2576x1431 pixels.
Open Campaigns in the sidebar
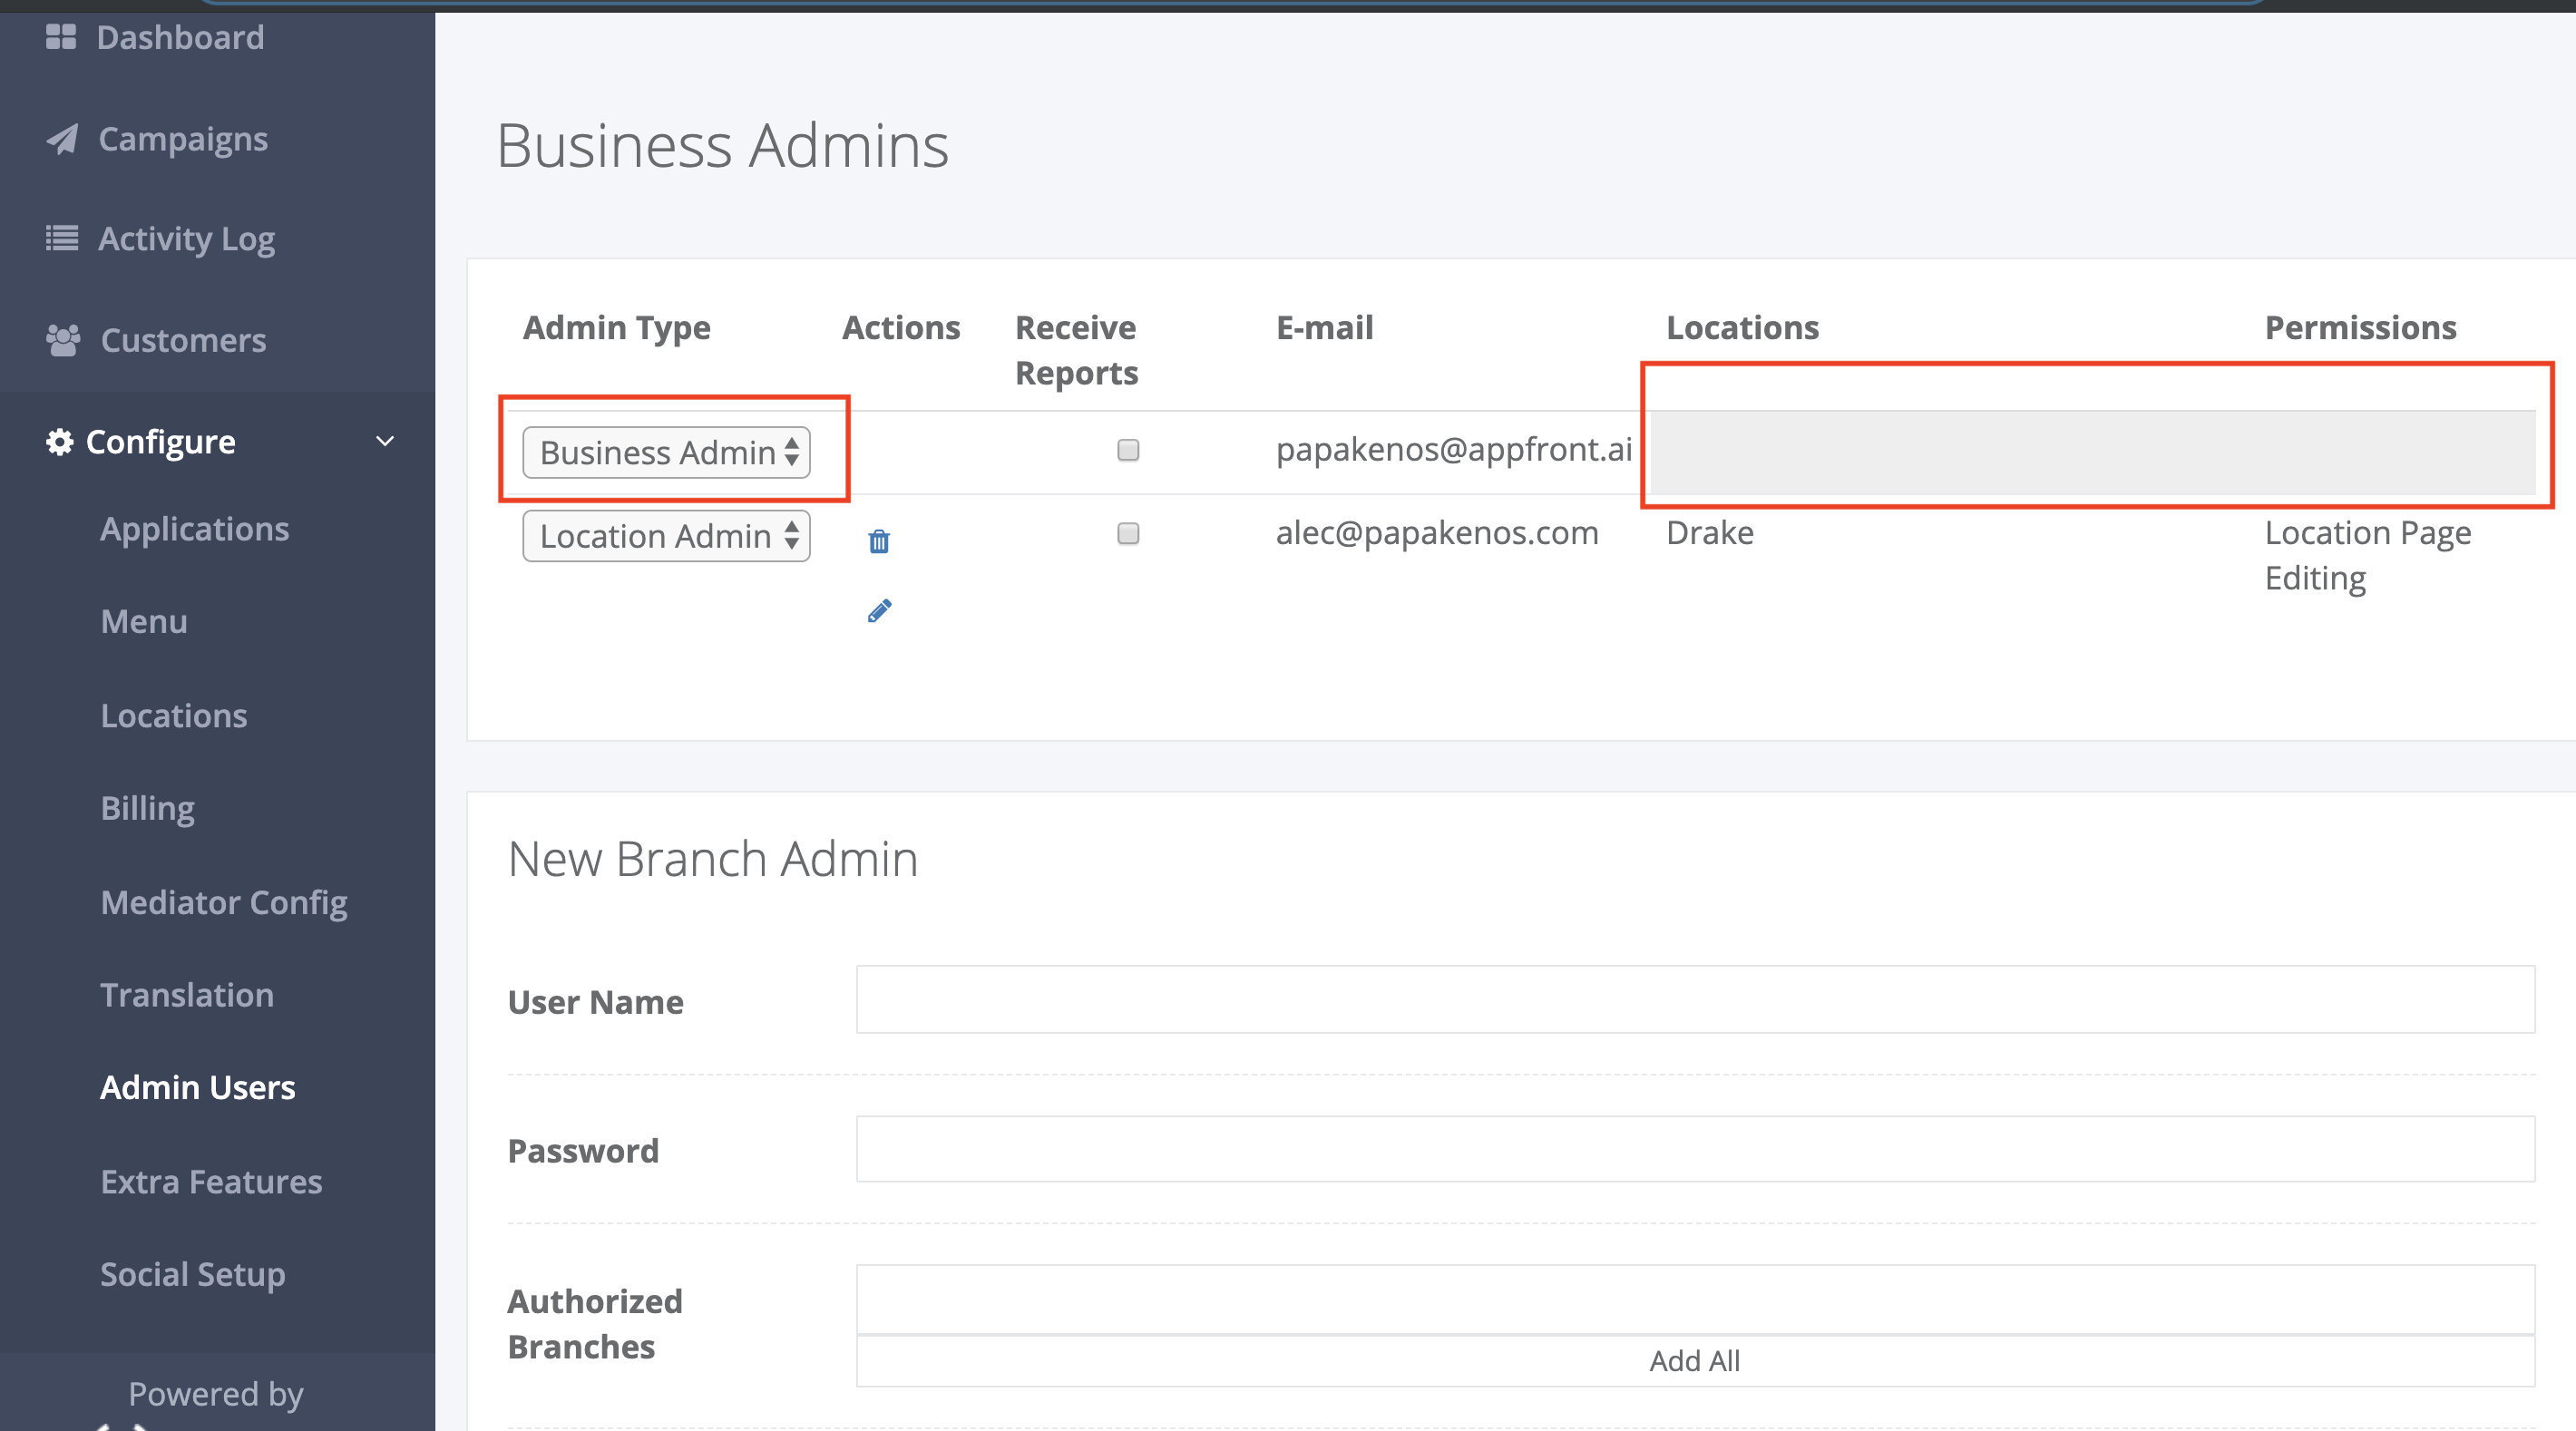click(183, 139)
